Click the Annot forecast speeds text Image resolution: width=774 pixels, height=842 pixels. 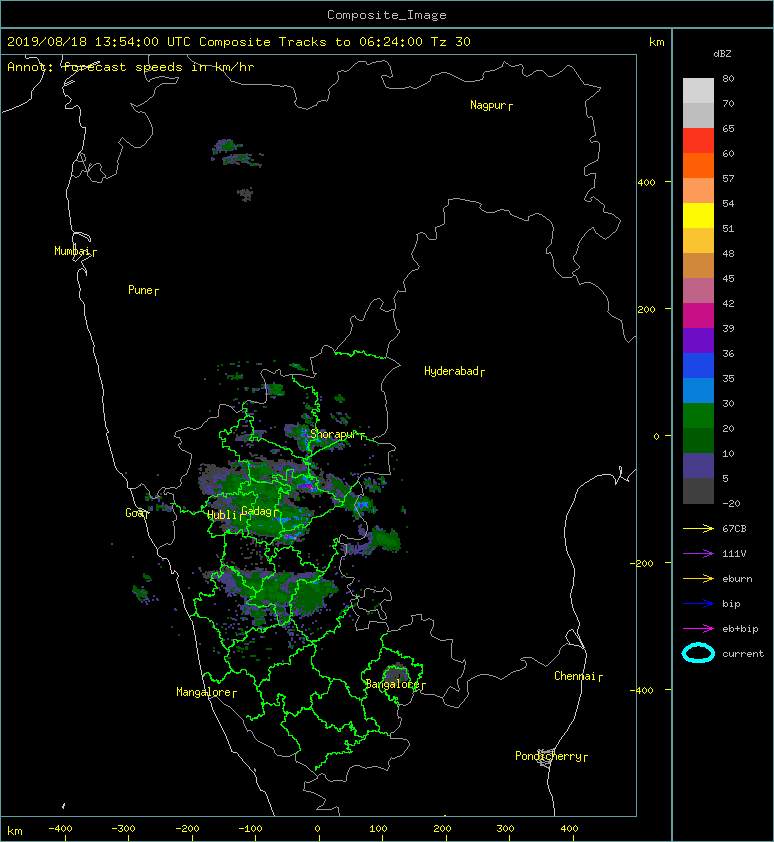pos(131,67)
